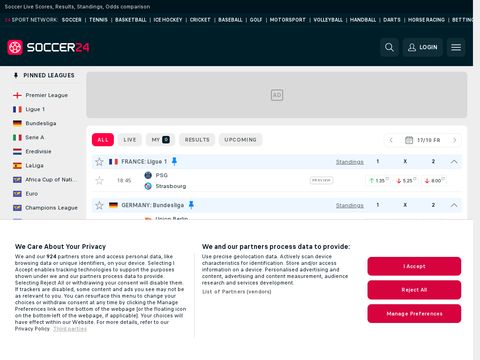
Task: Click the Spain flag icon
Action: (17, 165)
